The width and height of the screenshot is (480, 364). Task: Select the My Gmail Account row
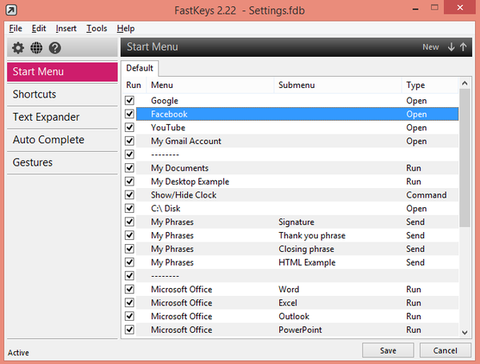coord(297,141)
